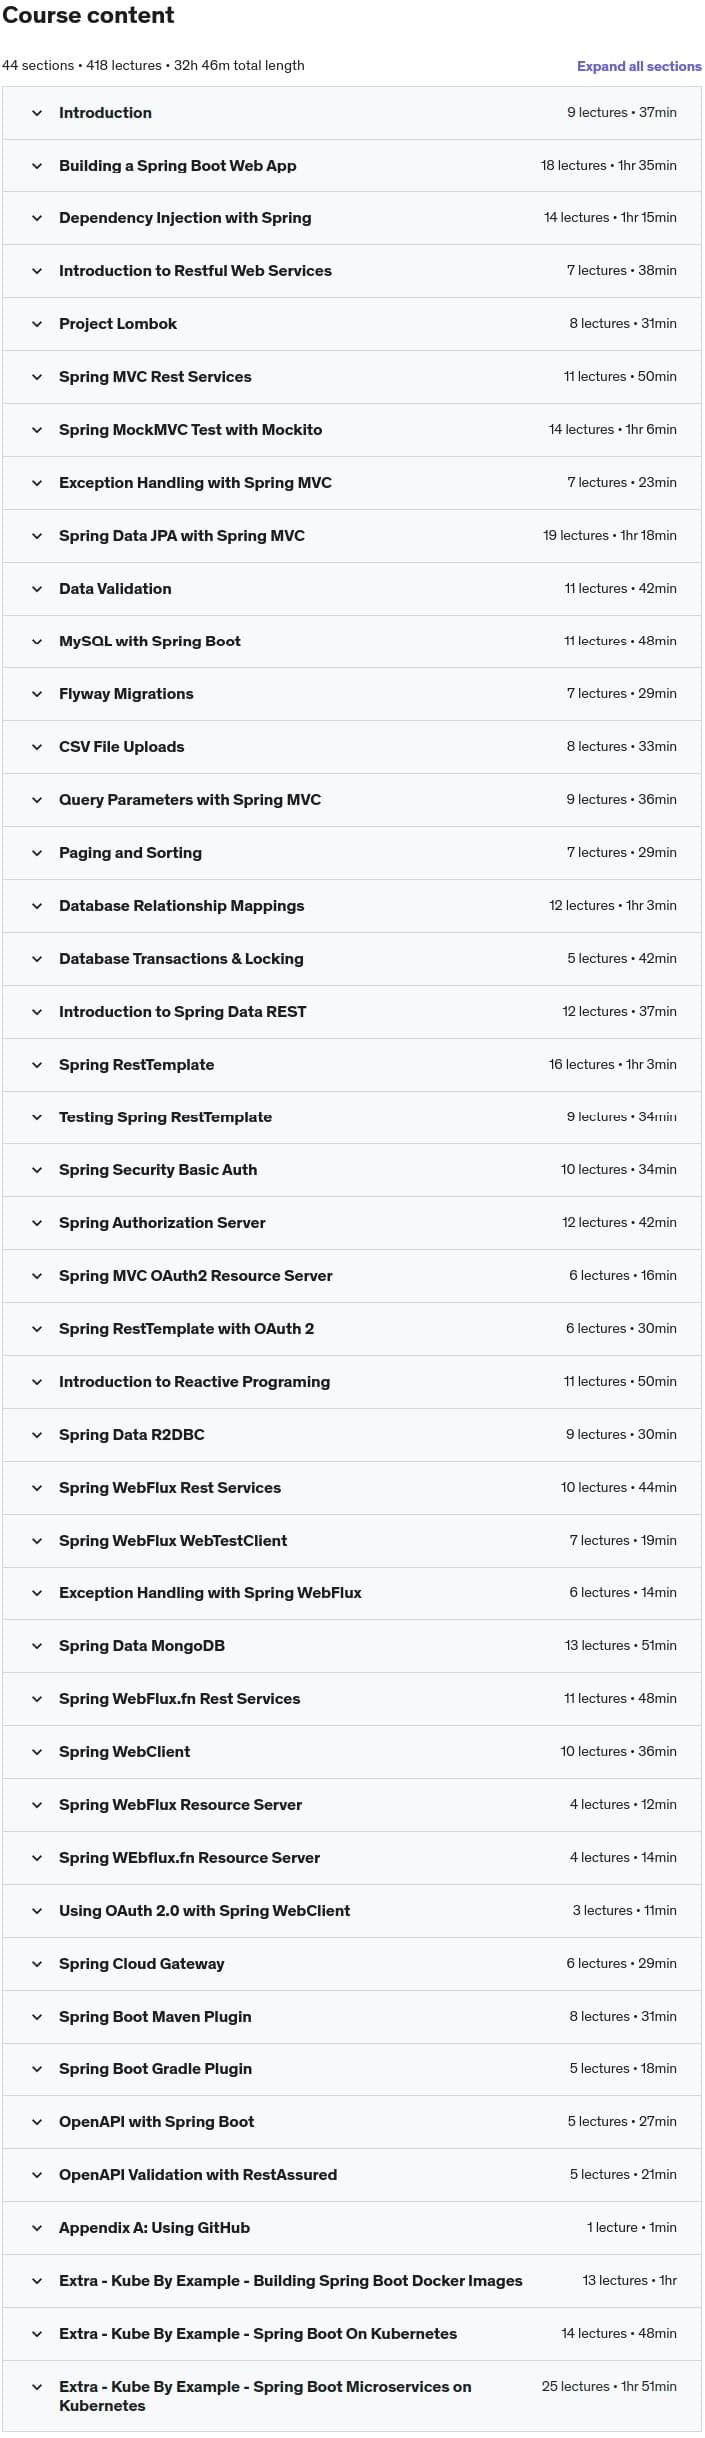The width and height of the screenshot is (705, 2438).
Task: Click the arrow icon beside Data Validation
Action: pos(37,589)
